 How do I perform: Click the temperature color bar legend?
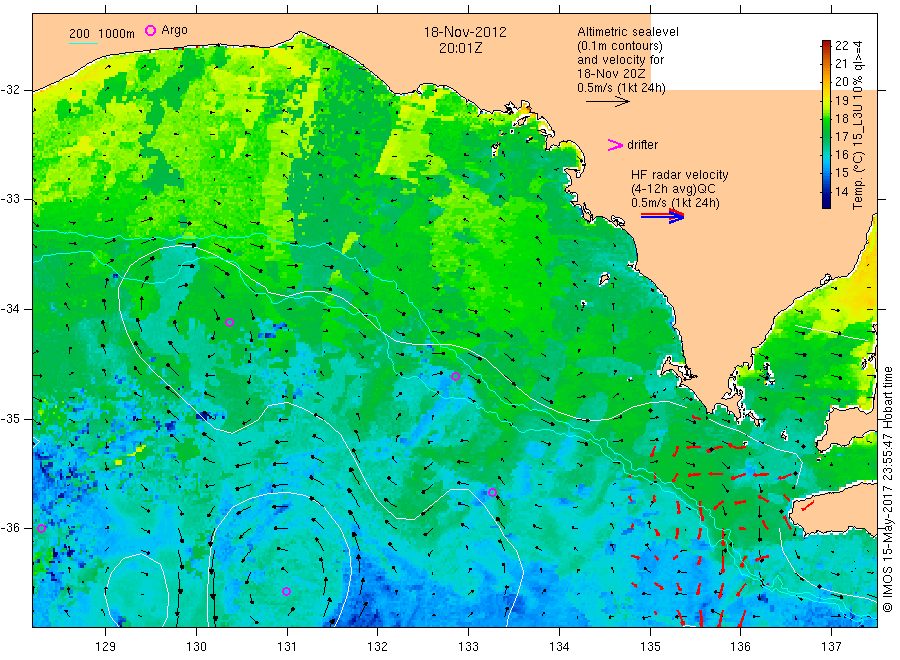click(x=827, y=124)
